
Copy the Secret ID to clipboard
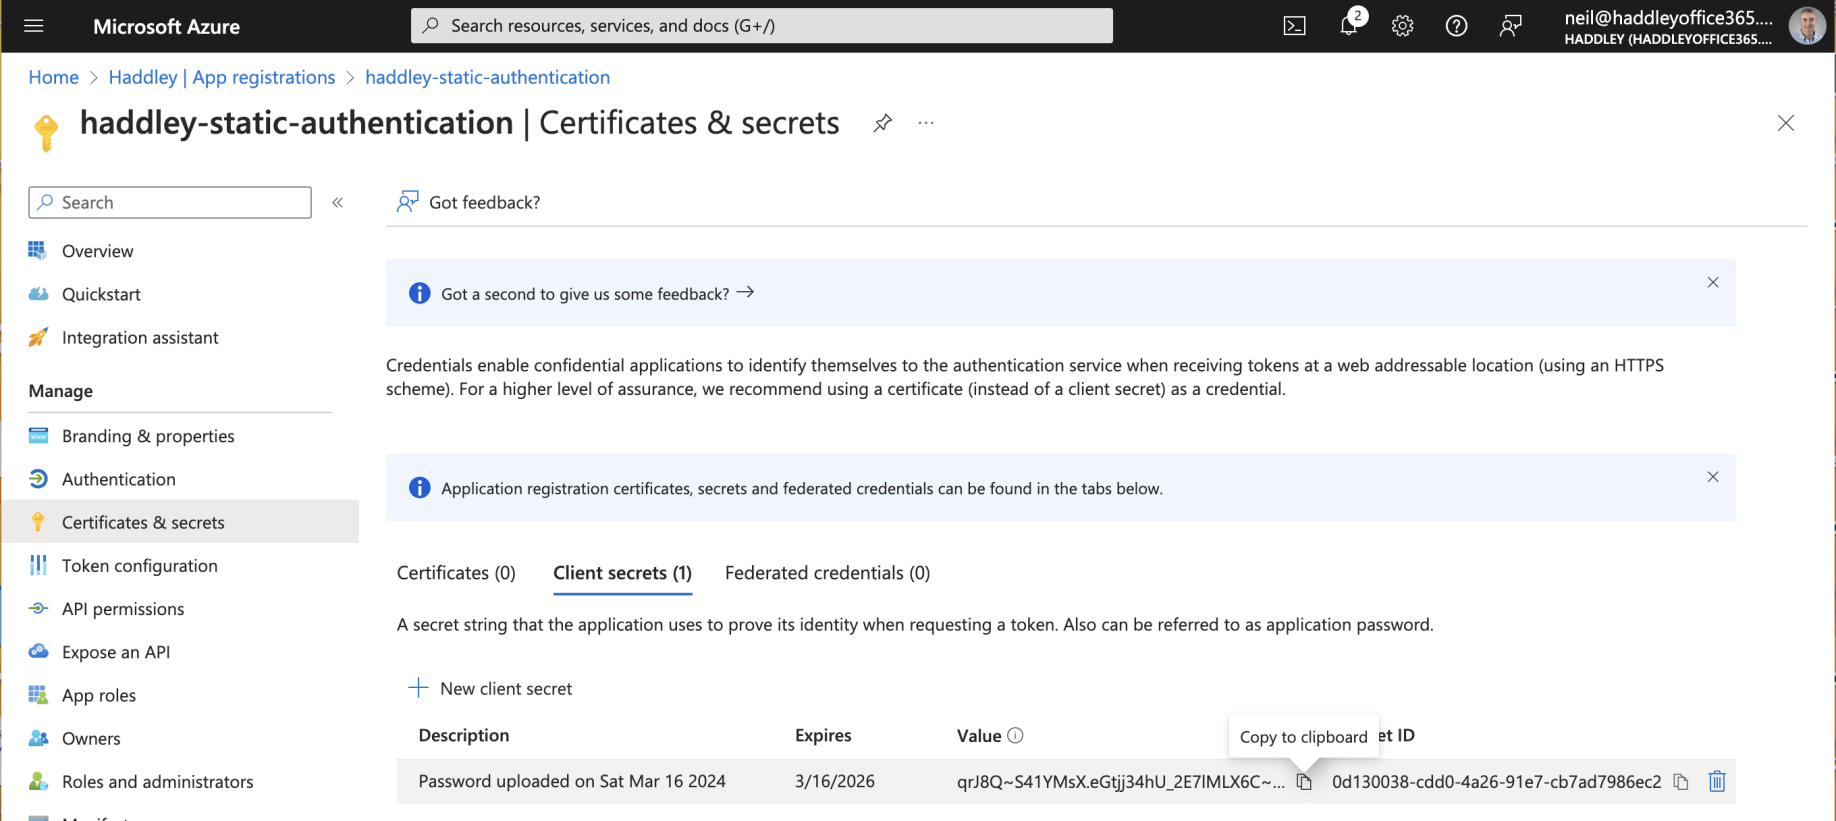[1681, 782]
